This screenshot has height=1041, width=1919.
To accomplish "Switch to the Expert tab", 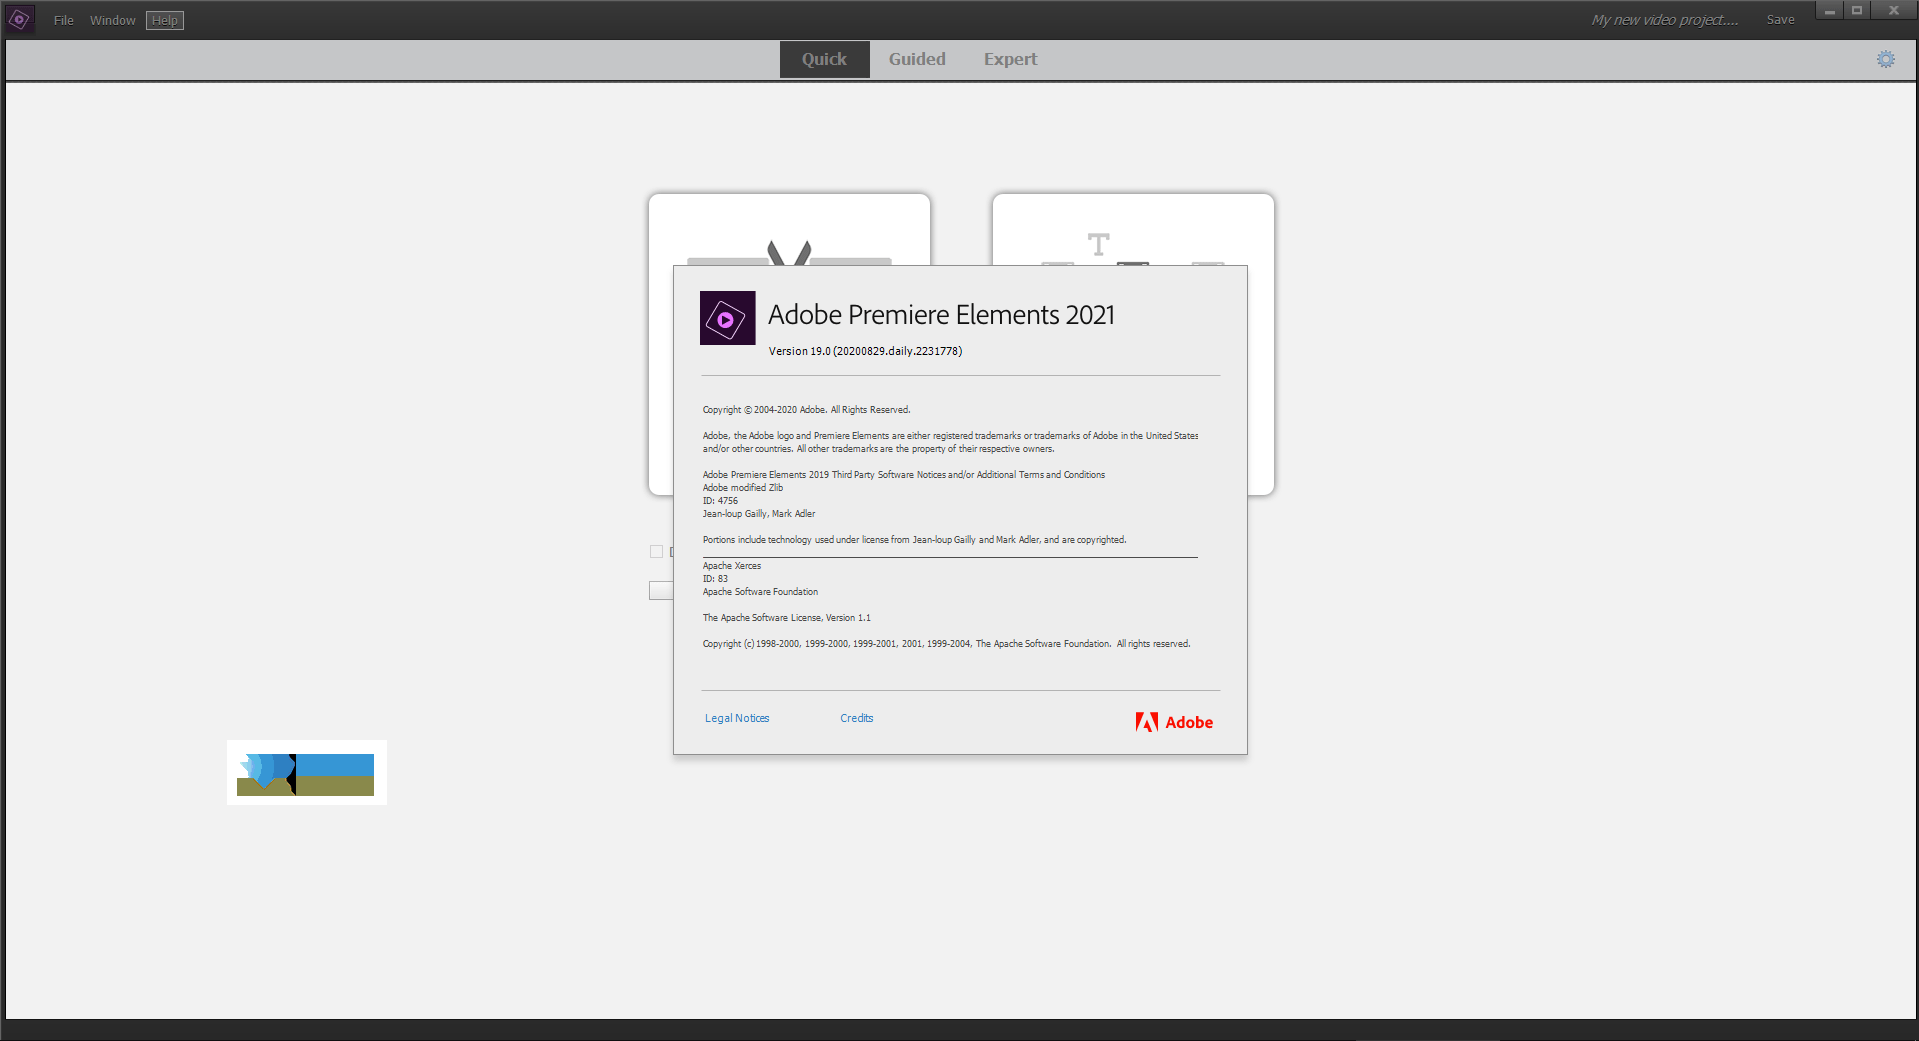I will [1010, 59].
